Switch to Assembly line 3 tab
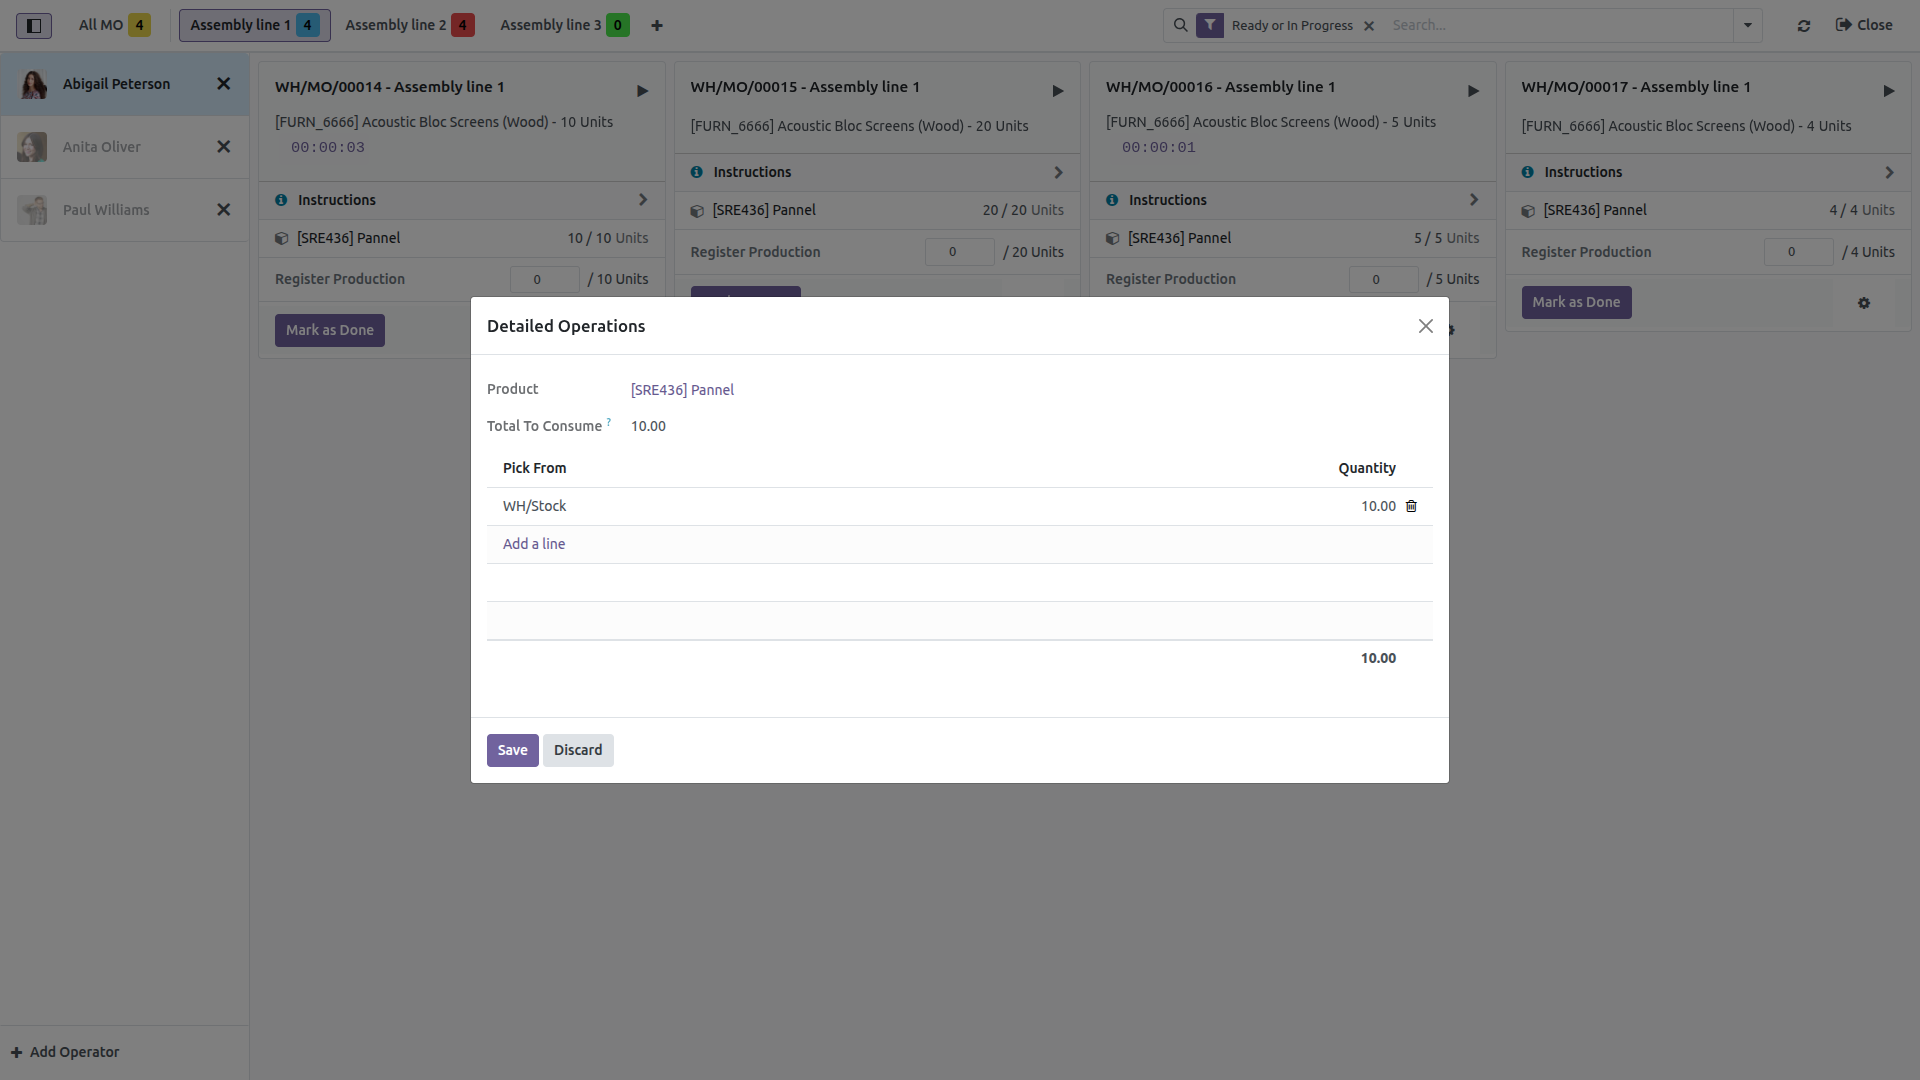1920x1080 pixels. pyautogui.click(x=564, y=25)
